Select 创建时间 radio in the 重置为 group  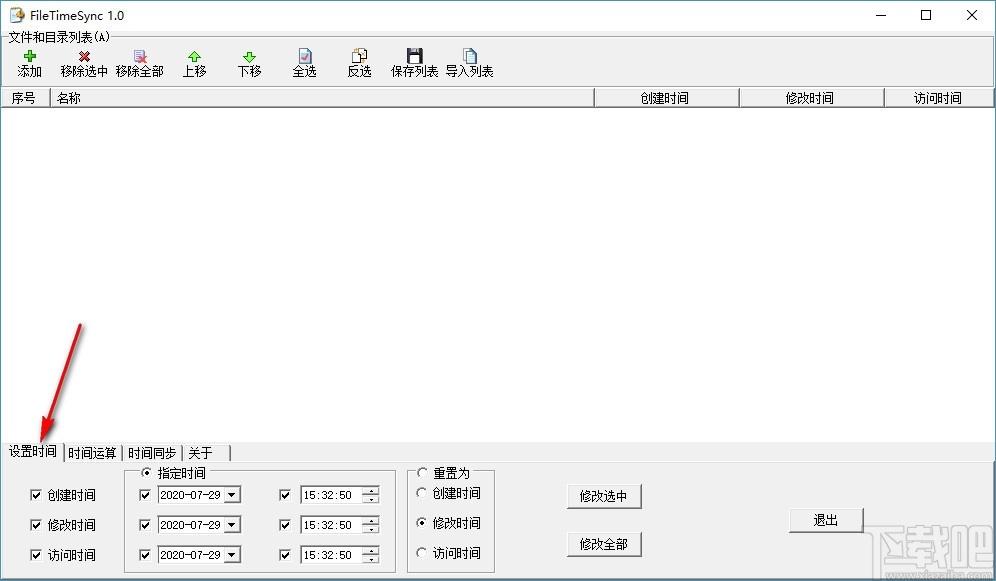pyautogui.click(x=421, y=493)
